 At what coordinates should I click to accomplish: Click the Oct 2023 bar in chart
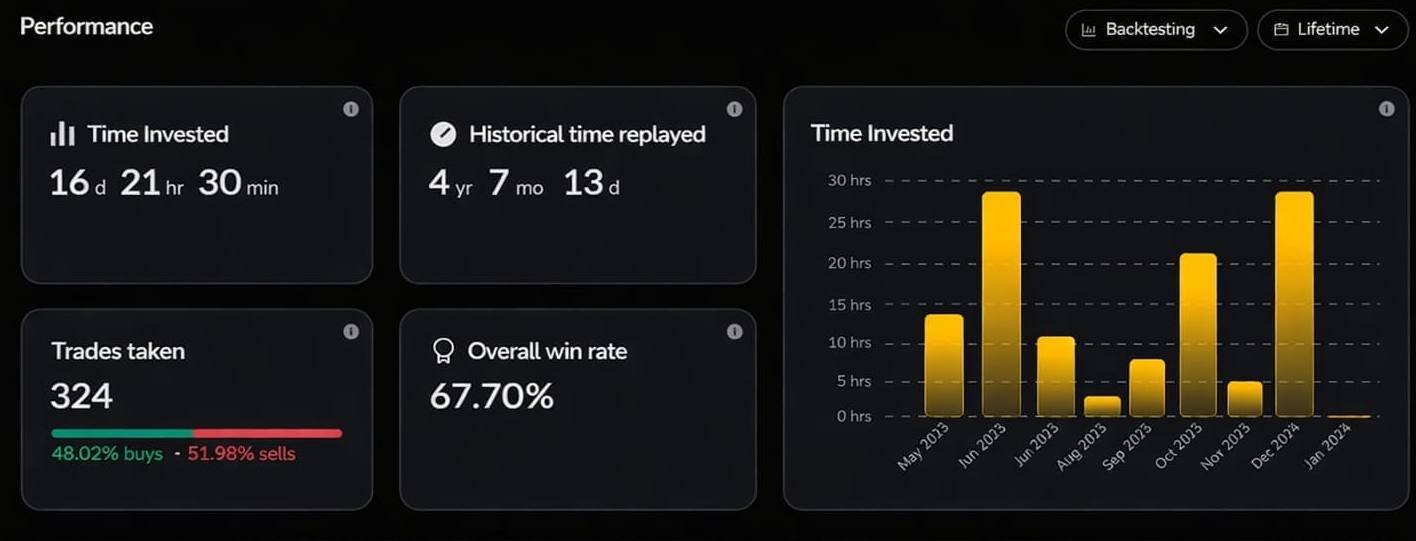[1198, 335]
